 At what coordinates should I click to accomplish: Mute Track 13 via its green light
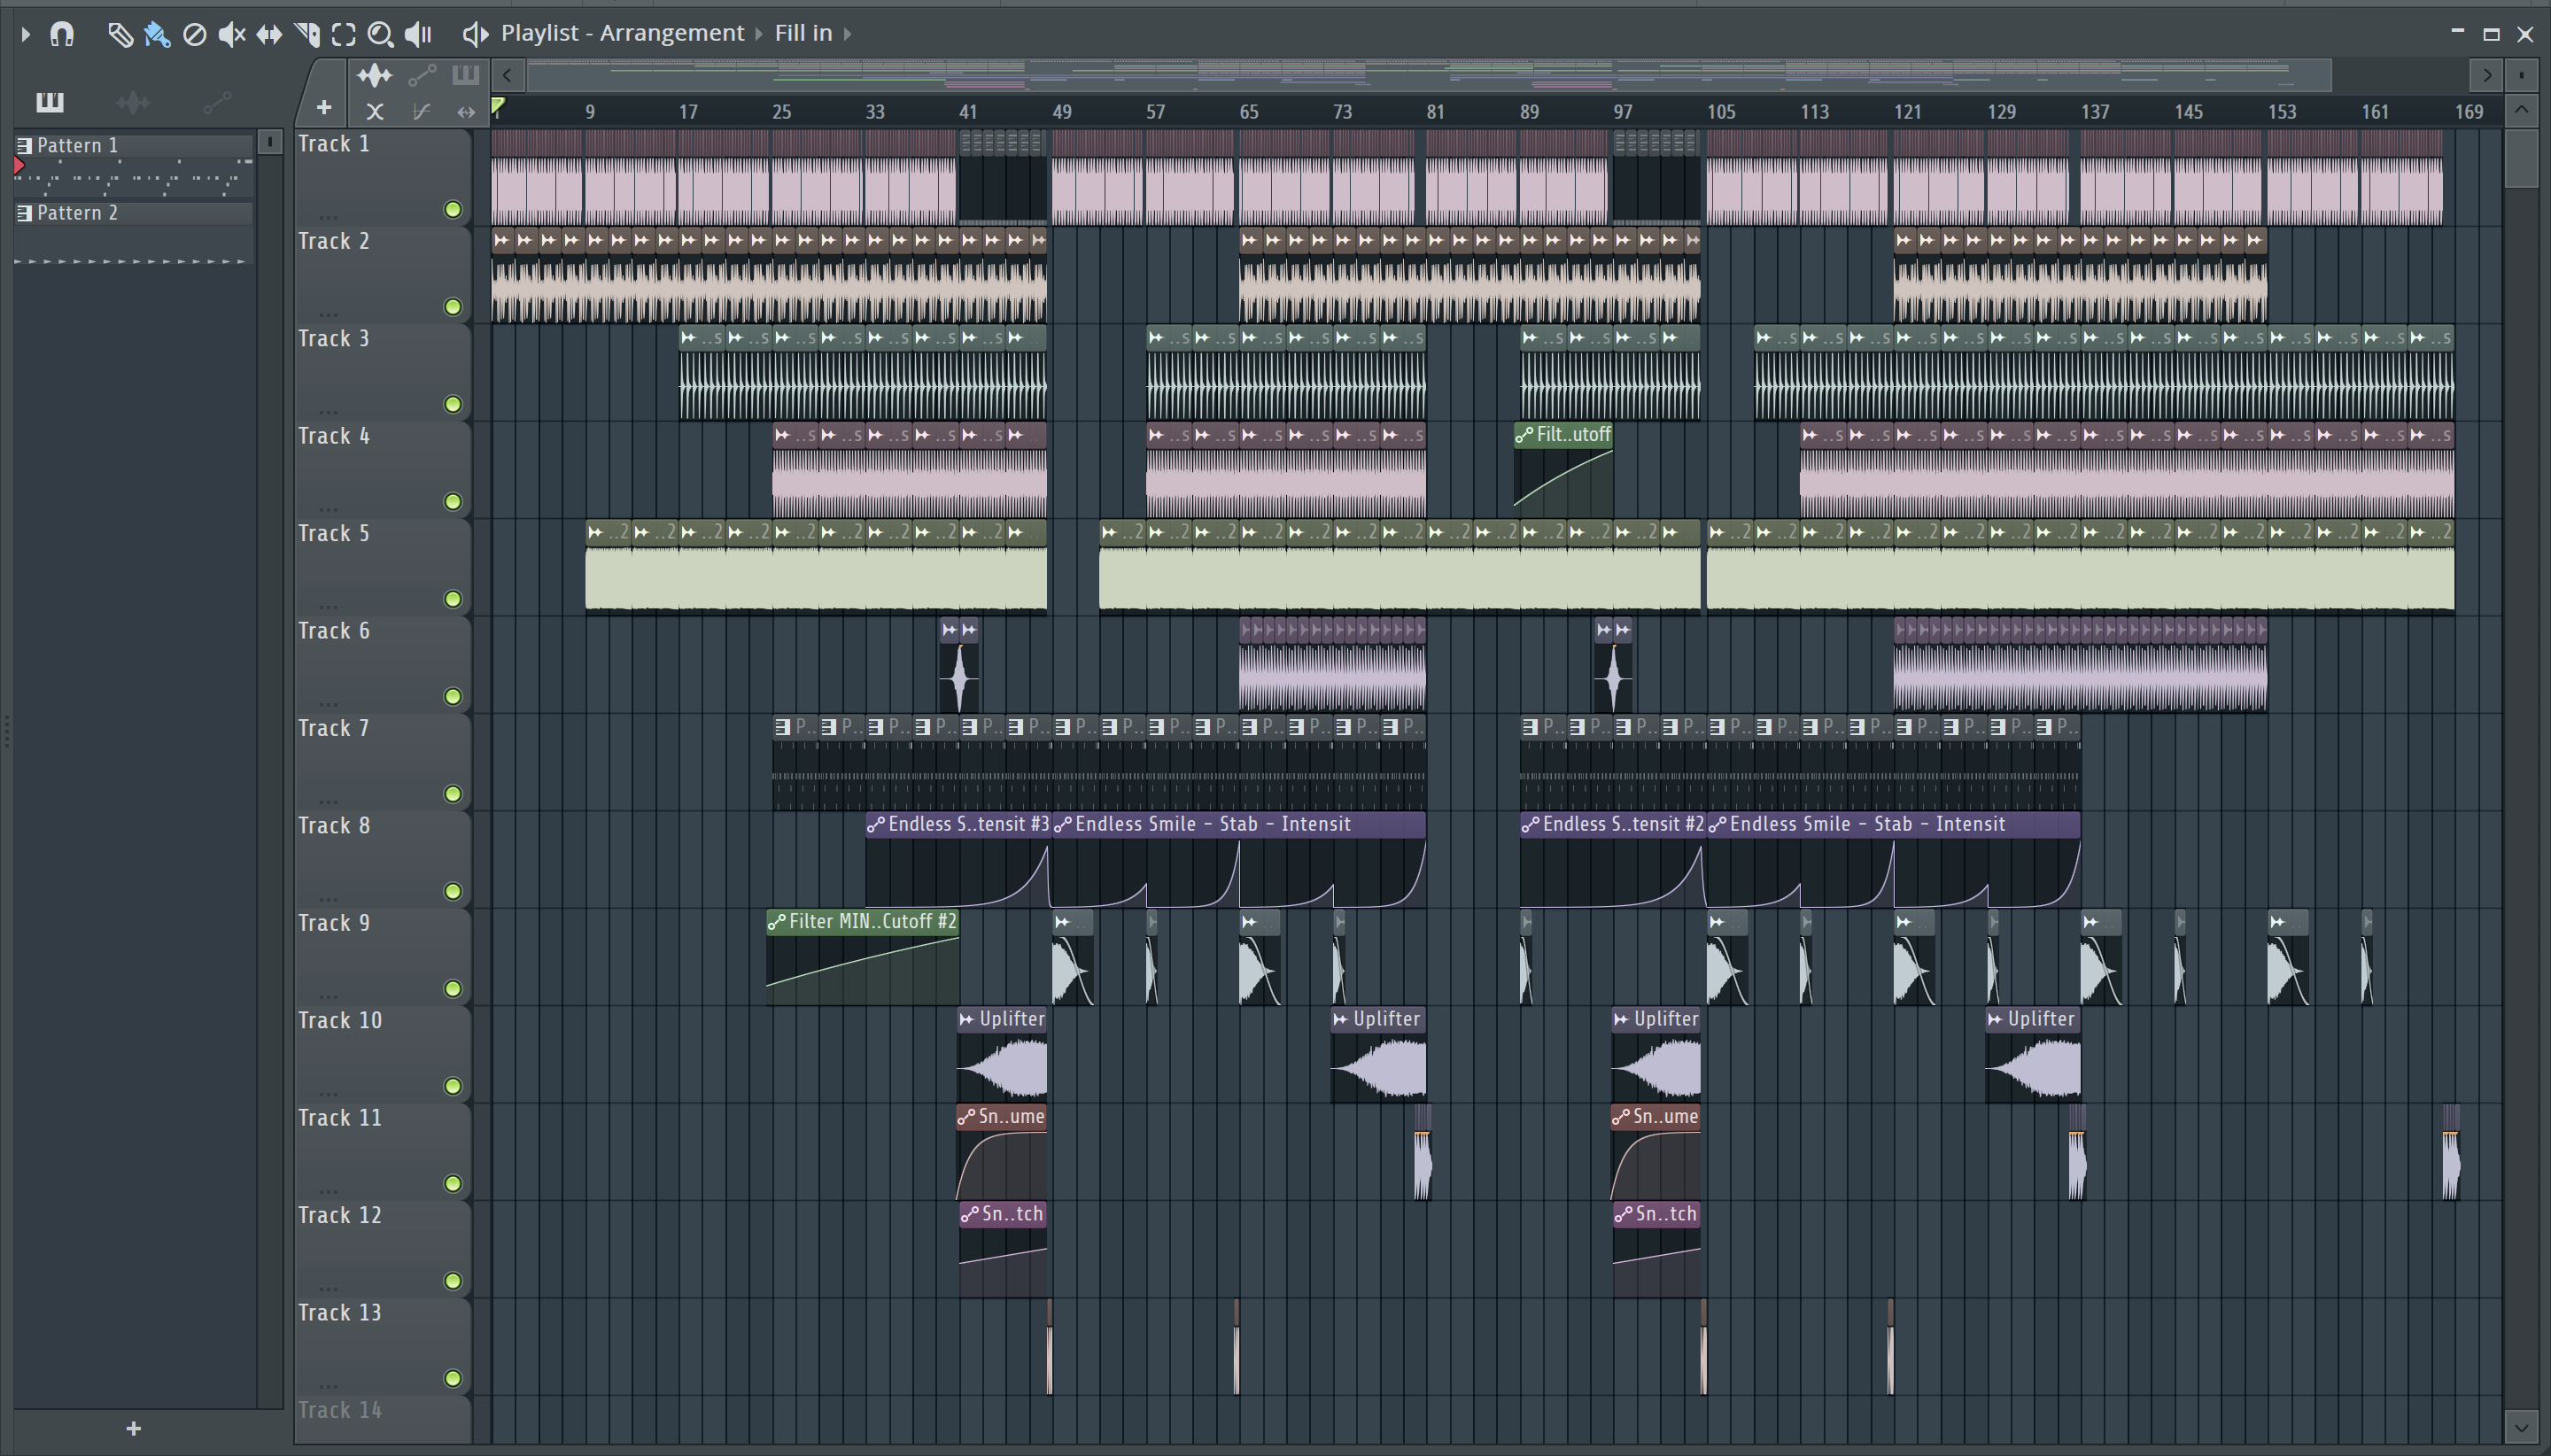point(453,1378)
